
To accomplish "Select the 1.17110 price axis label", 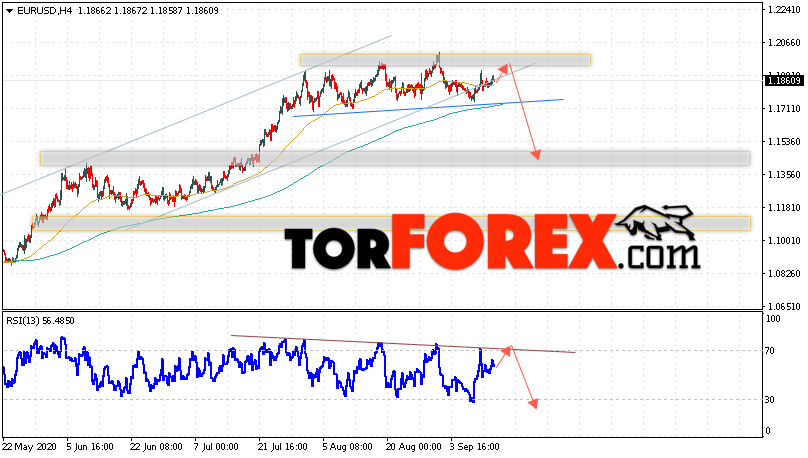I will (784, 109).
